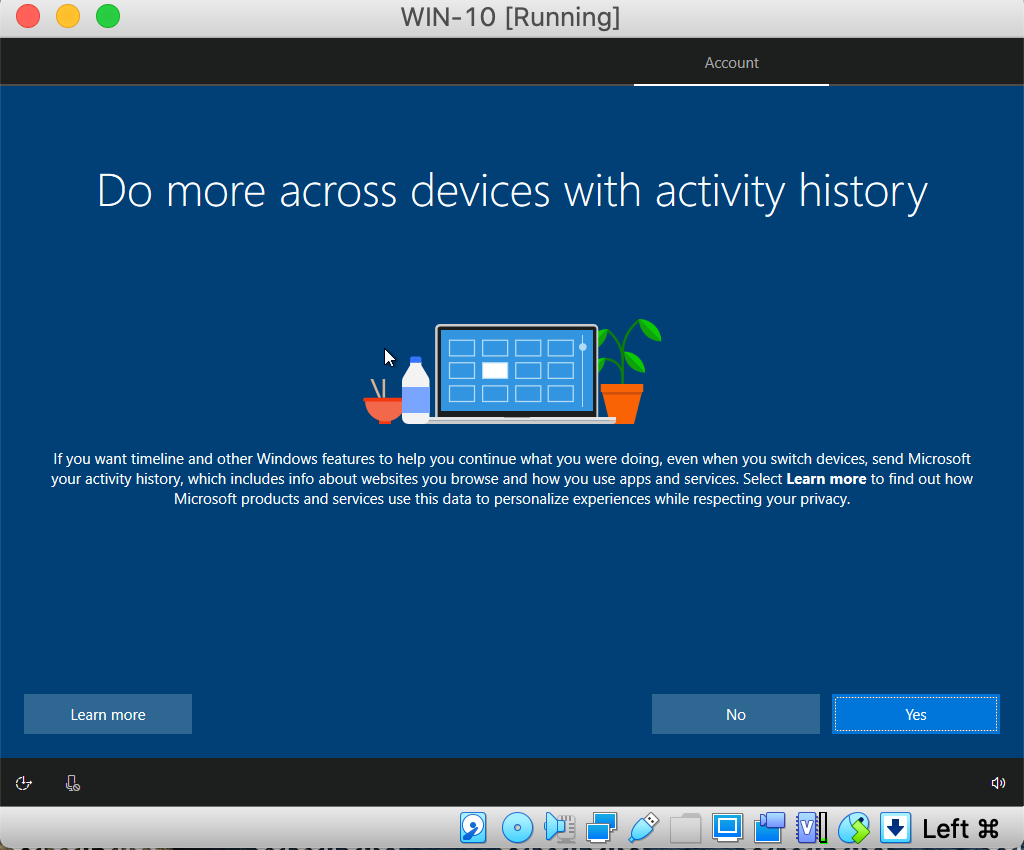The height and width of the screenshot is (850, 1024).
Task: Click the bold 'Learn more' text in paragraph
Action: [826, 479]
